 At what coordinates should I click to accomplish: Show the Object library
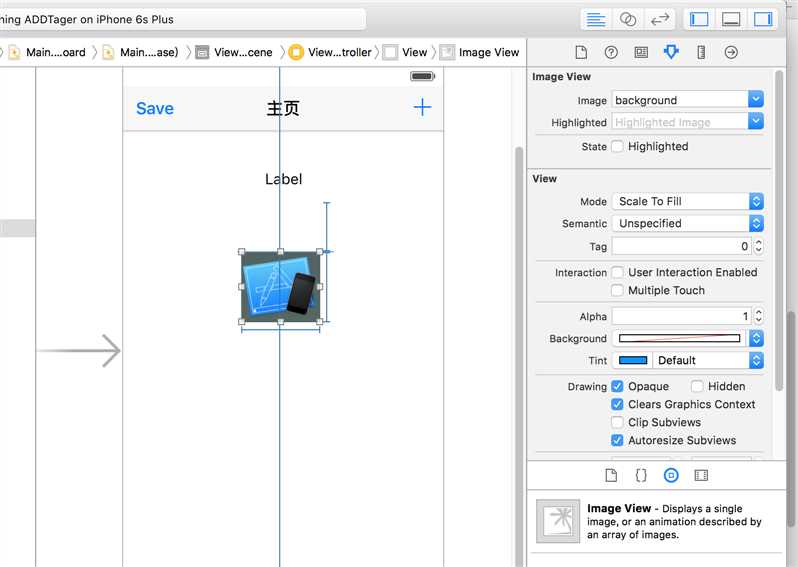tap(671, 475)
